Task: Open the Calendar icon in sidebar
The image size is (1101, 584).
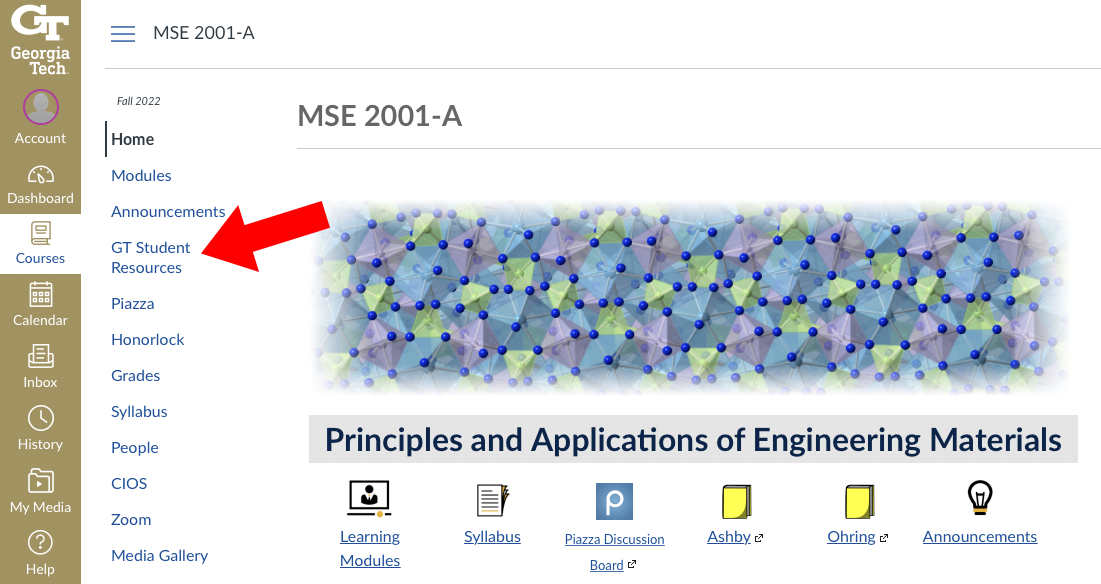Action: click(40, 295)
